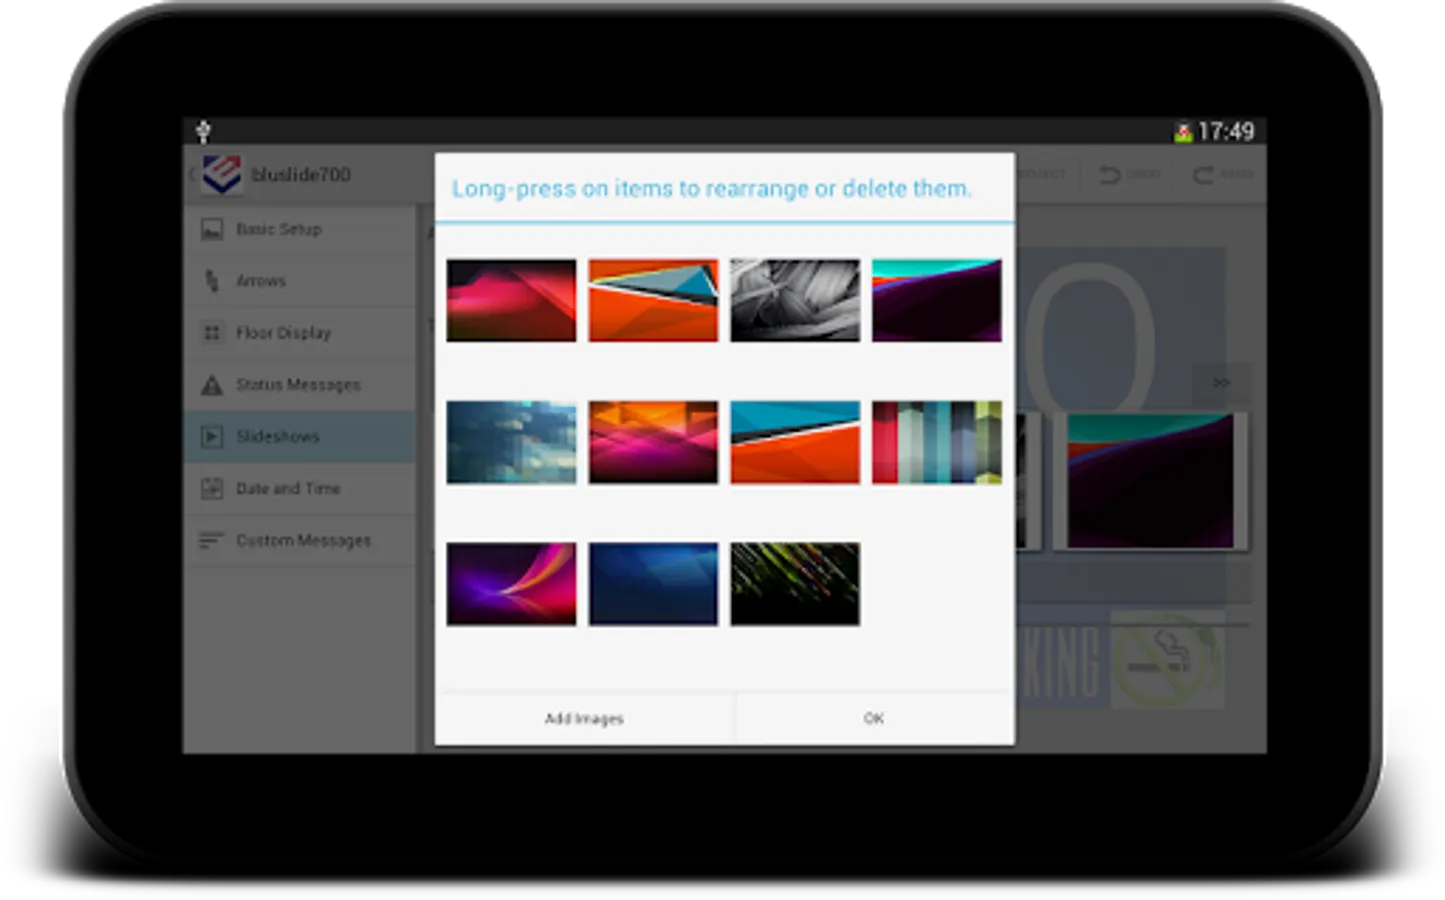Click the Undo arrow in the top bar

pos(1110,175)
